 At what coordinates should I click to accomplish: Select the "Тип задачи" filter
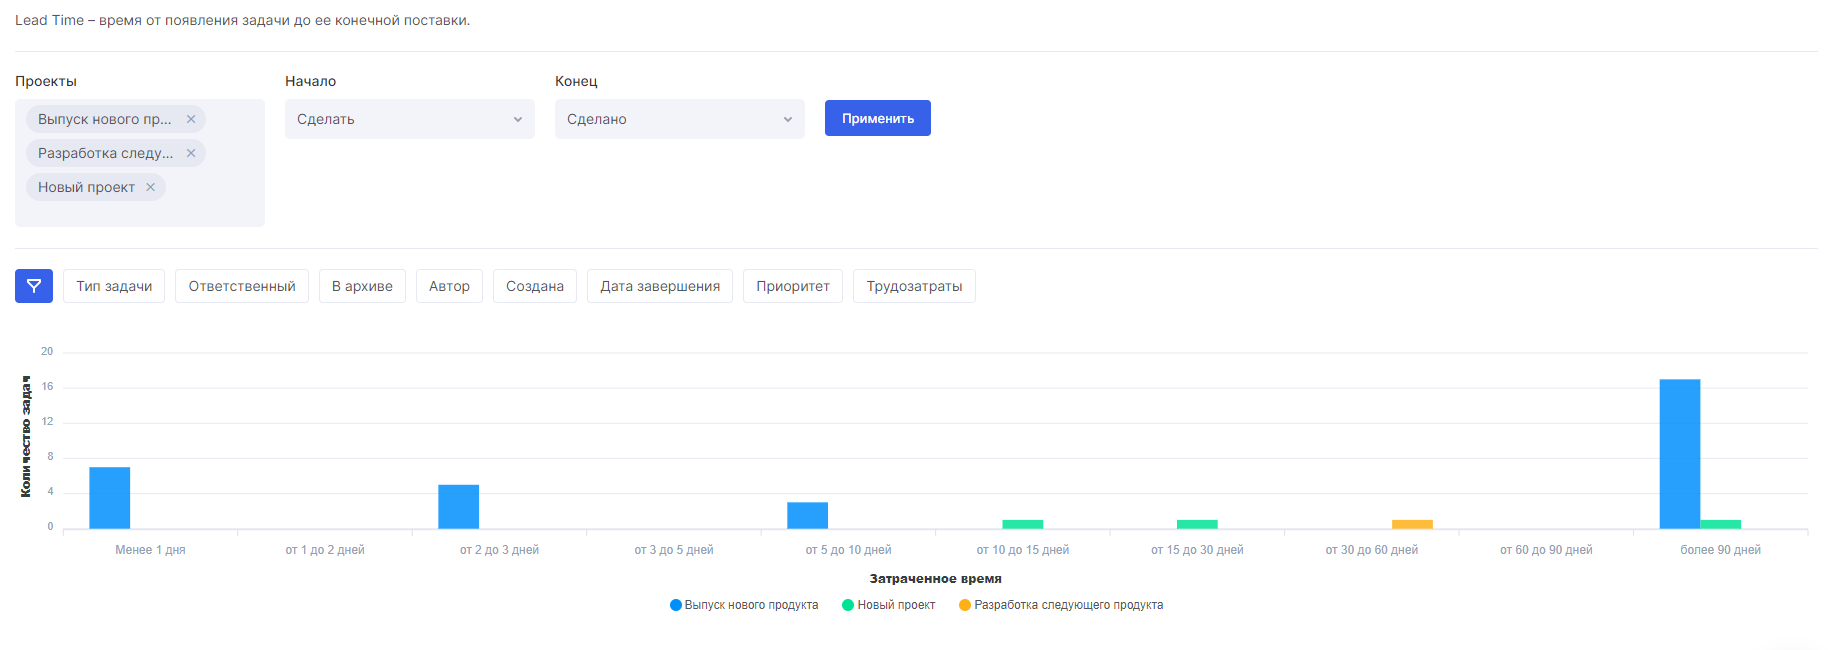pyautogui.click(x=114, y=286)
